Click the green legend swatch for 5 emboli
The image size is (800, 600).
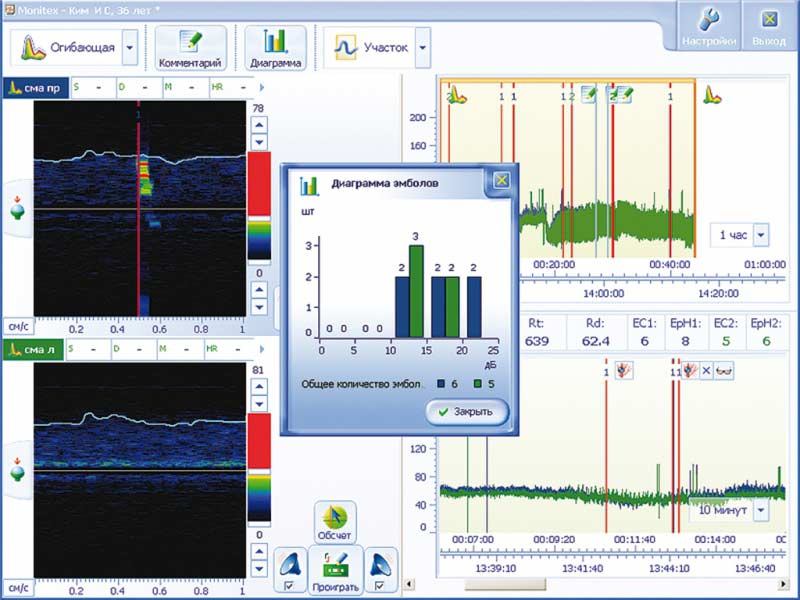[x=478, y=384]
